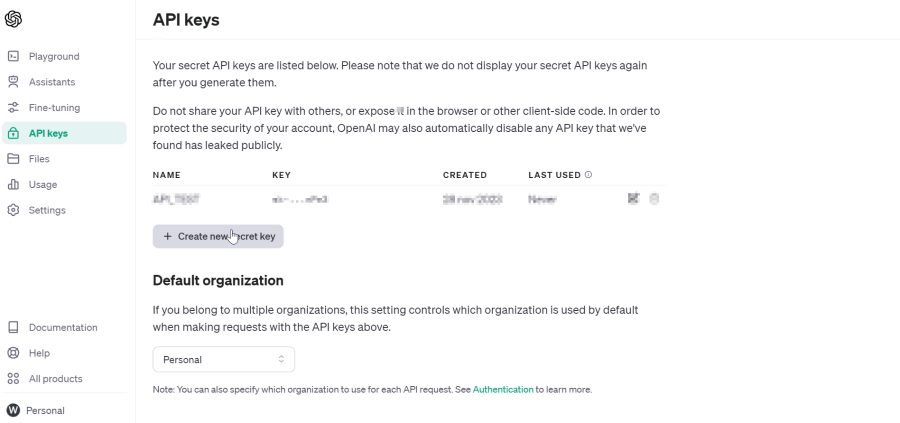The image size is (900, 423).
Task: Click the blurred secret key value cell
Action: 300,199
